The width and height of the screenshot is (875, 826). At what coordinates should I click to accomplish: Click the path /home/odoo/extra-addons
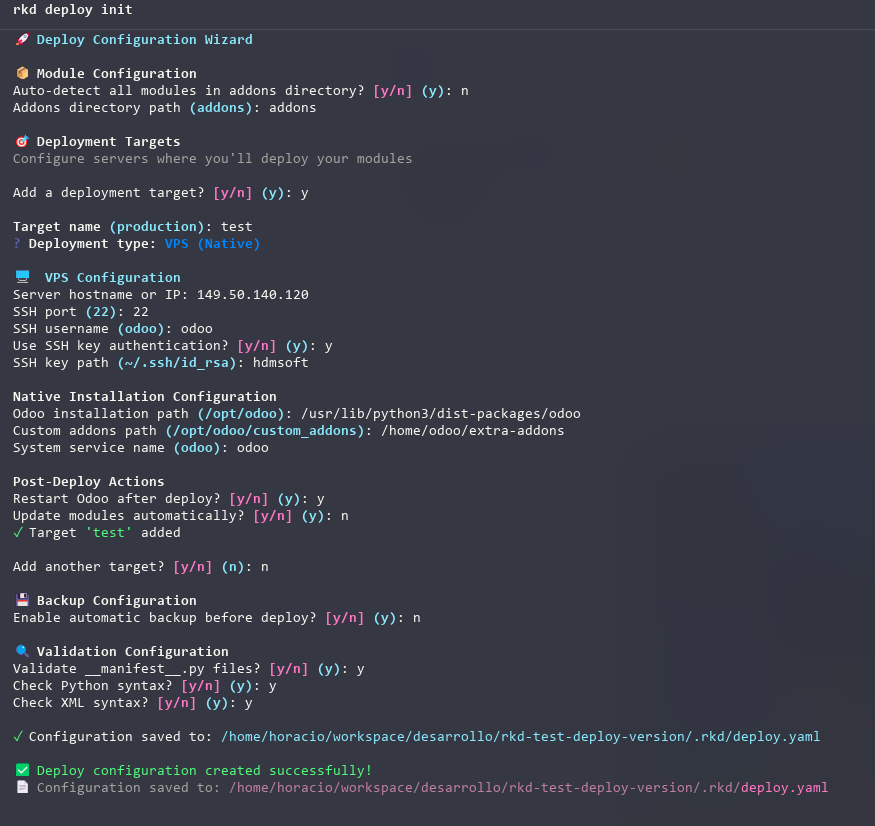click(472, 431)
